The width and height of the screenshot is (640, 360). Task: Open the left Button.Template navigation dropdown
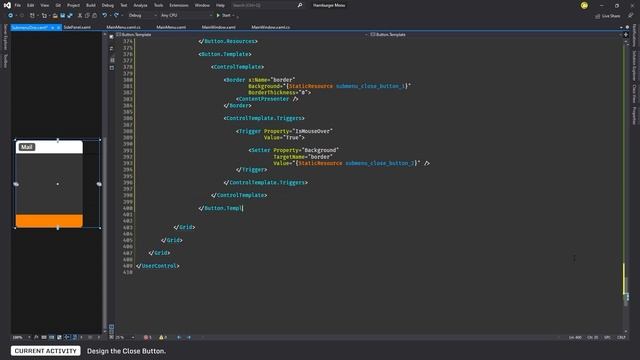tap(242, 35)
